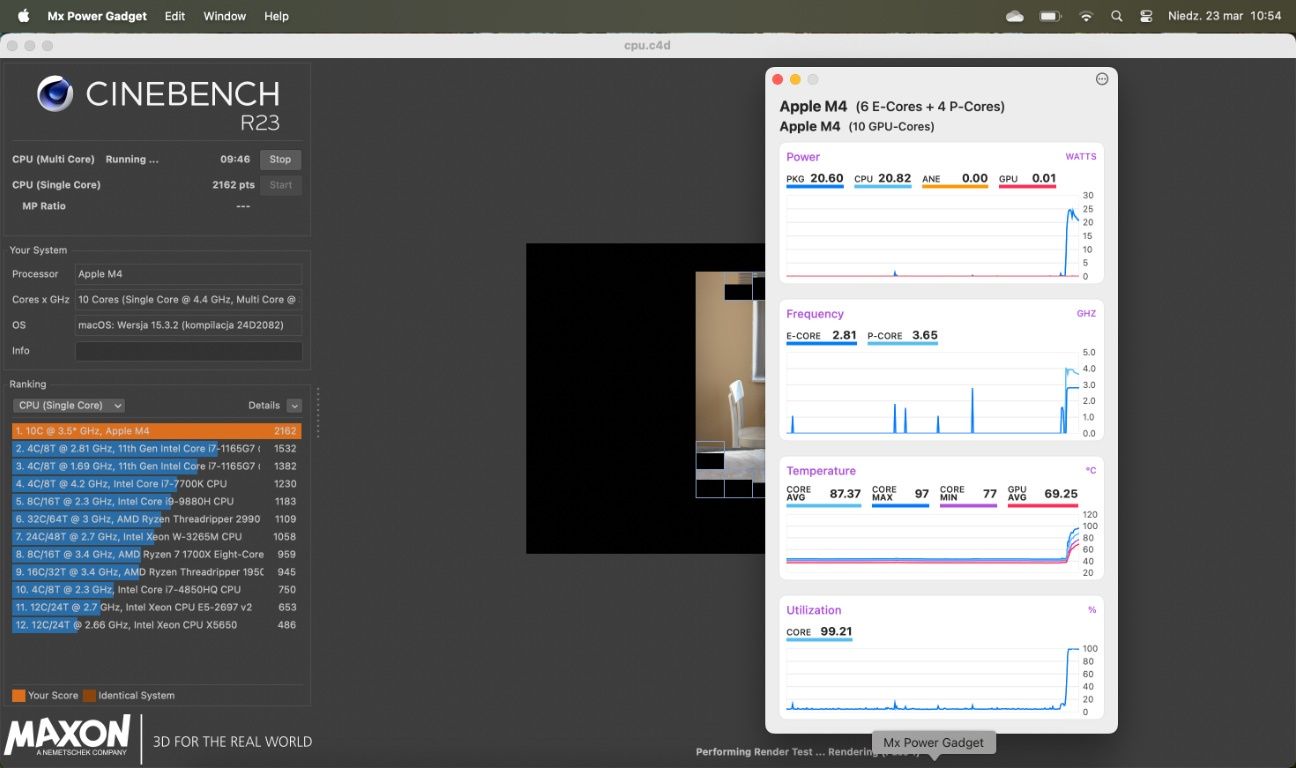The height and width of the screenshot is (768, 1296).
Task: Click the Identical System legend swatch
Action: (x=89, y=695)
